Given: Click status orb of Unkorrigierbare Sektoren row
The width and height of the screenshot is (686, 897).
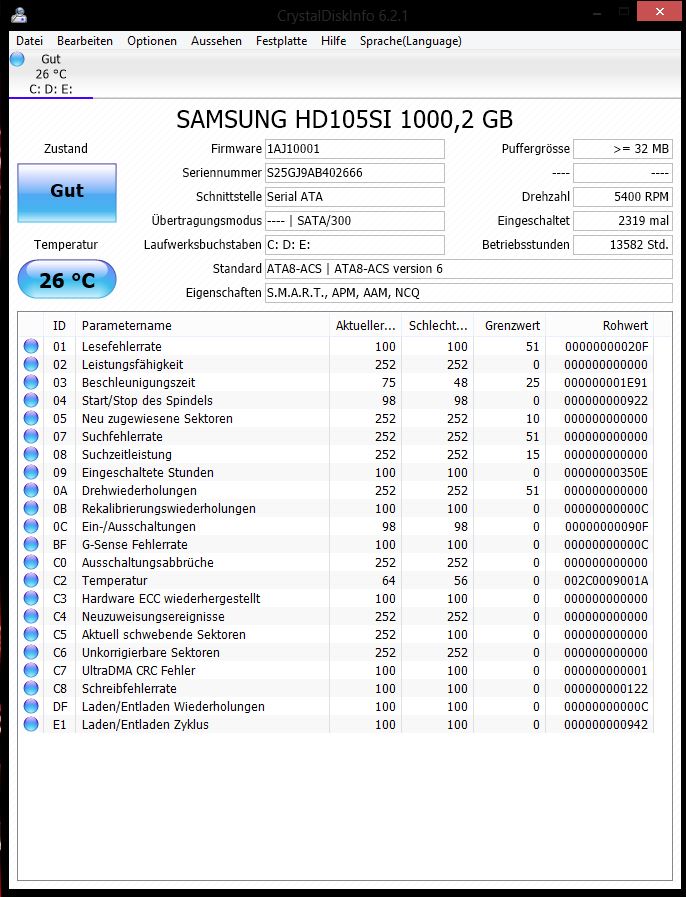Looking at the screenshot, I should tap(31, 653).
